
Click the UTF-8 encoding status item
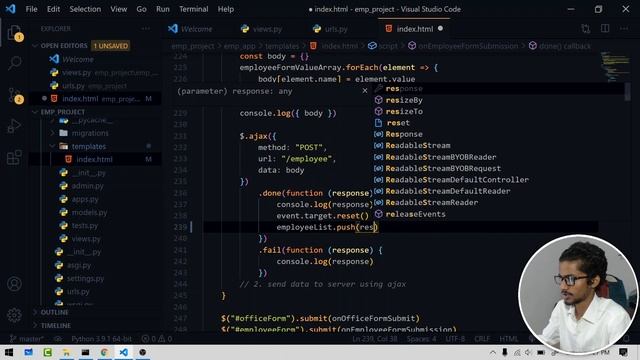(455, 339)
